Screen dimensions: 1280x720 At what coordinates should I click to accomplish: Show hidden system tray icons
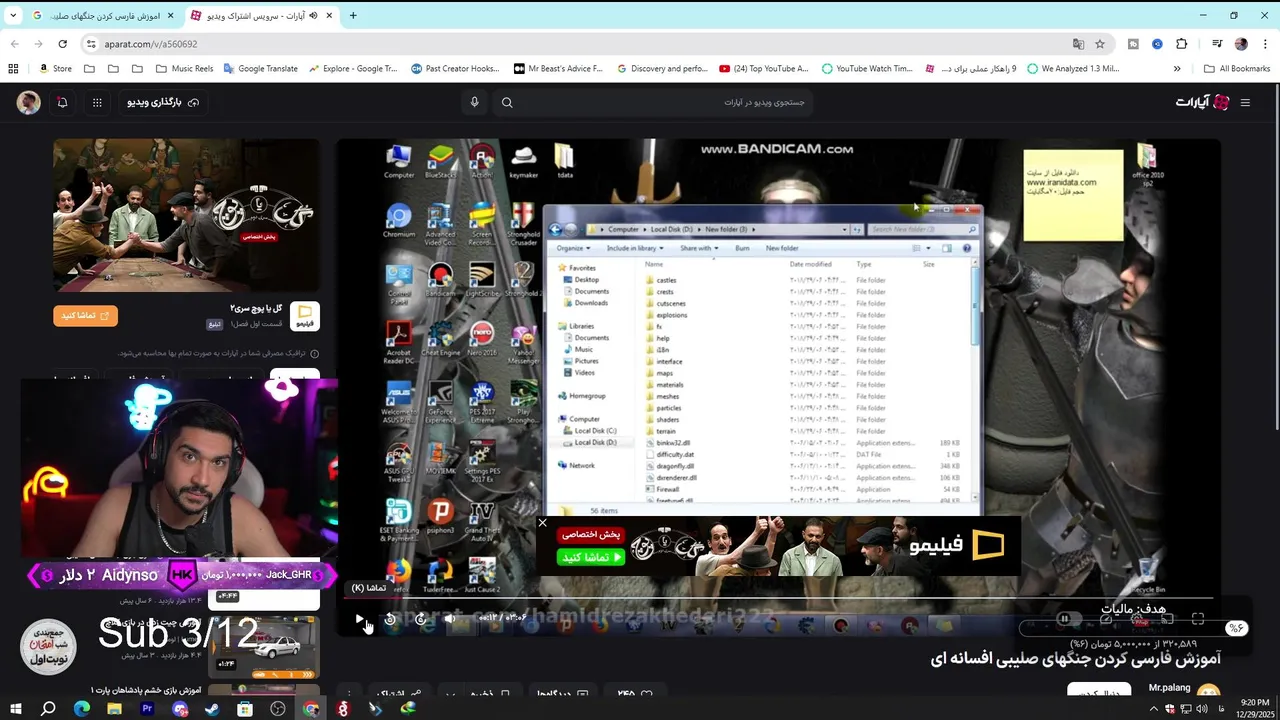[1154, 708]
